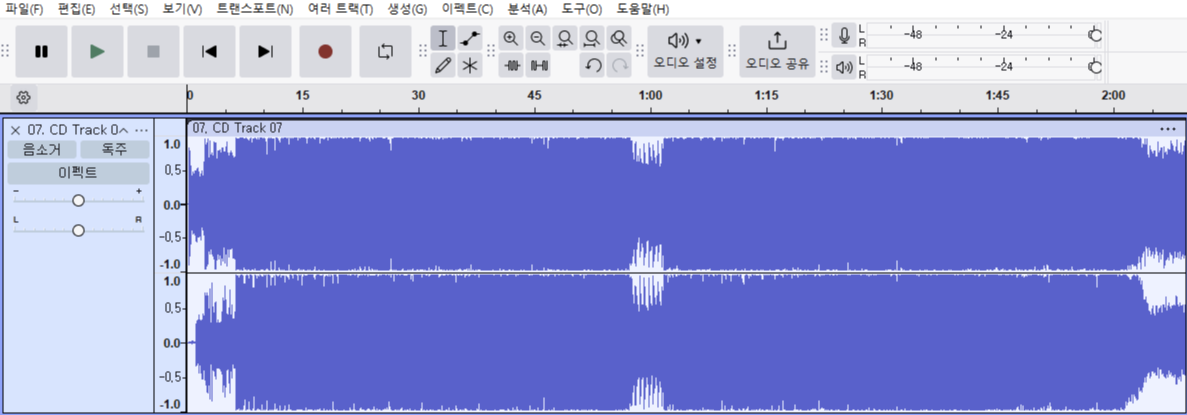Image resolution: width=1187 pixels, height=415 pixels.
Task: Click the 15 mark on timeline ruler
Action: click(x=302, y=95)
